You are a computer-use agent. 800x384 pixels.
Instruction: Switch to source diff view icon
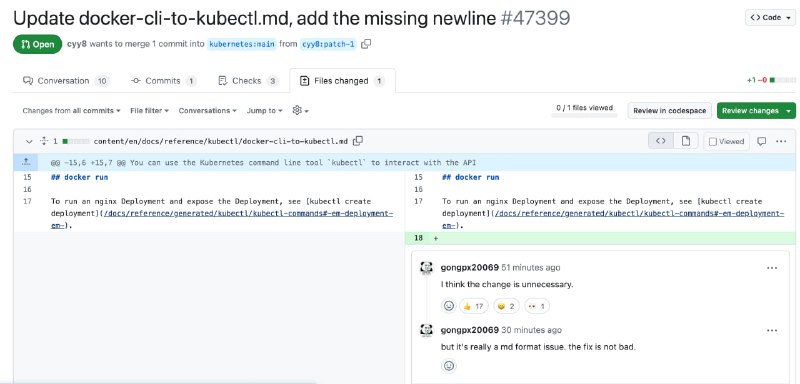point(661,141)
